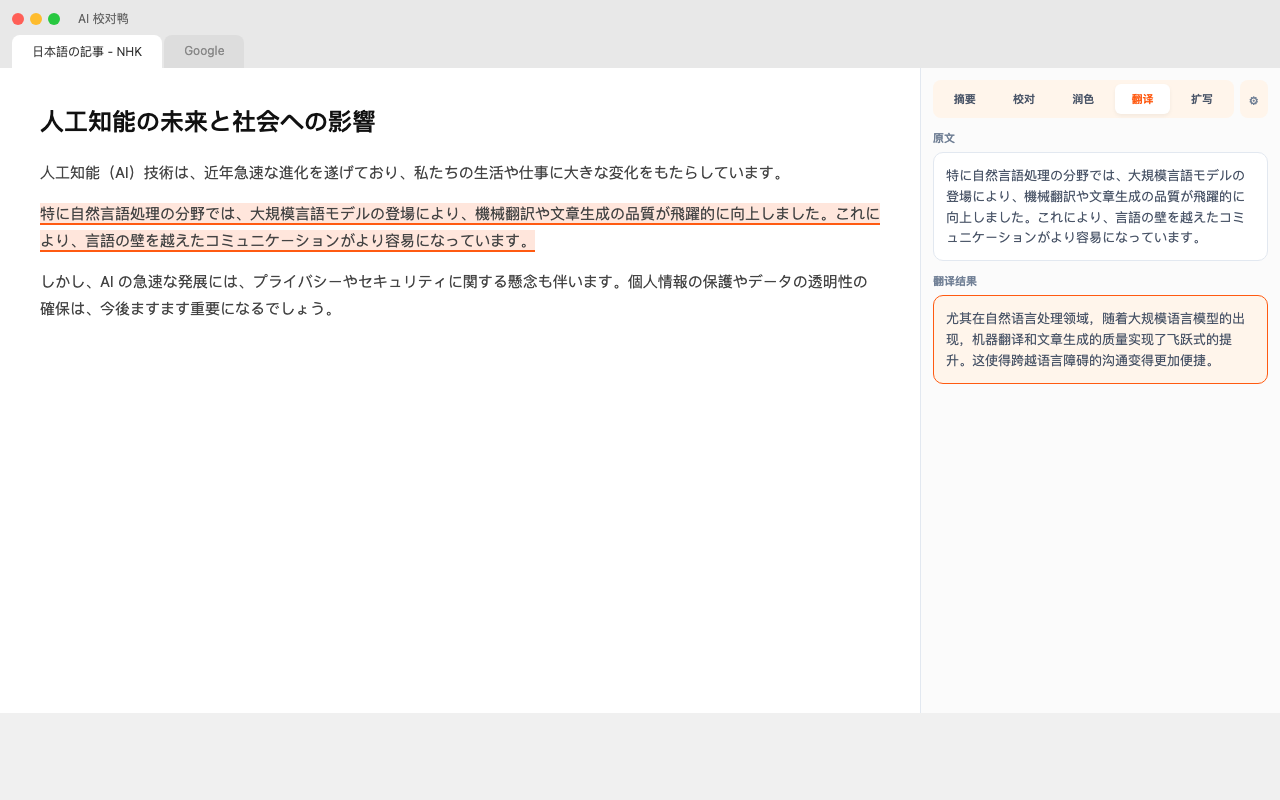The image size is (1280, 800).
Task: Open the settings gear icon
Action: coord(1253,99)
